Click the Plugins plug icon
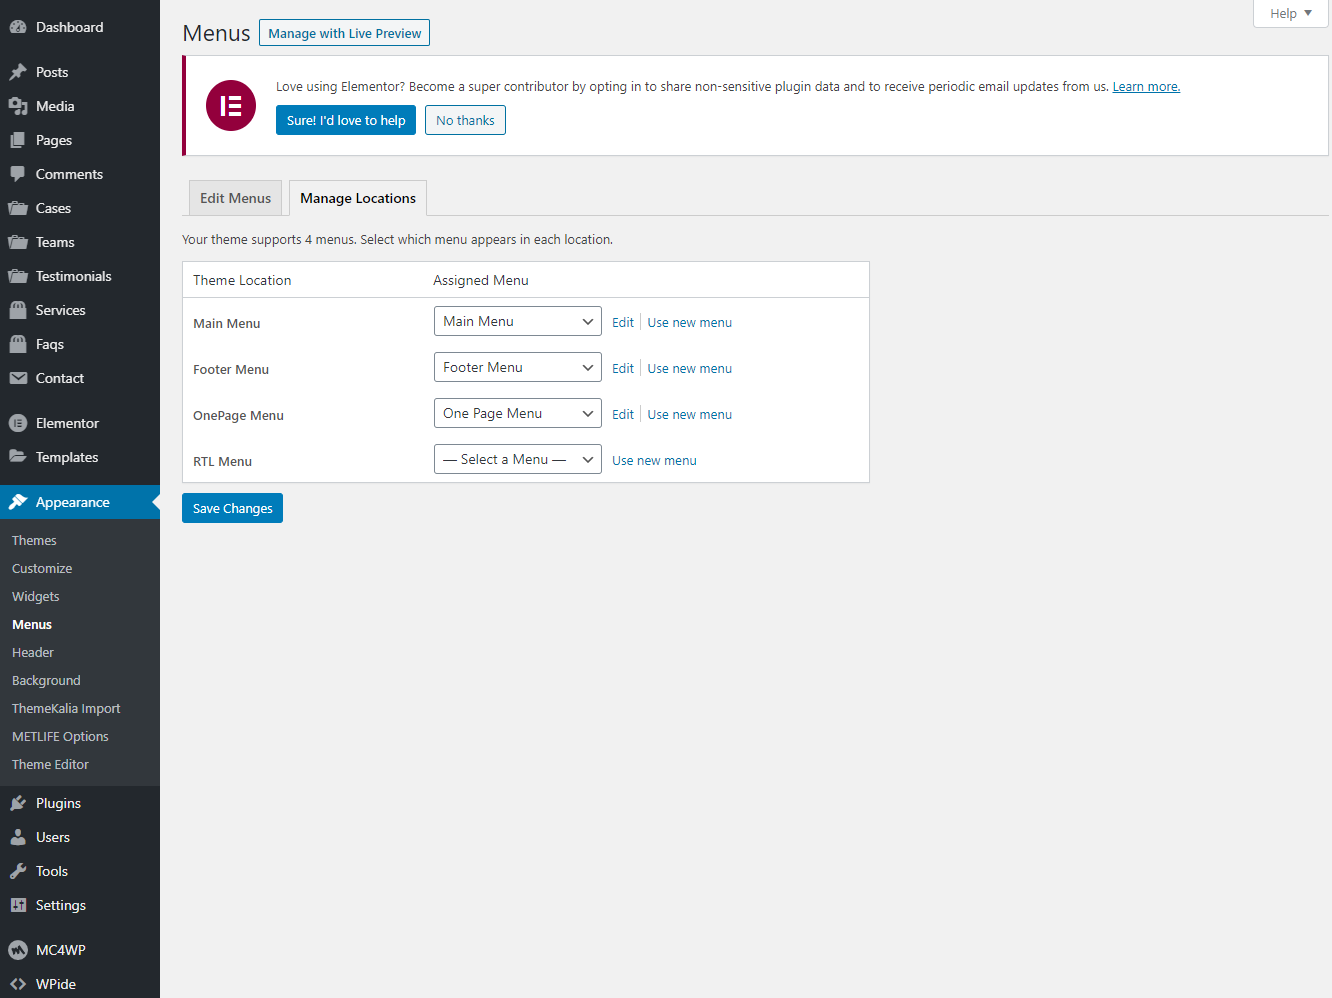Viewport: 1332px width, 998px height. 18,803
